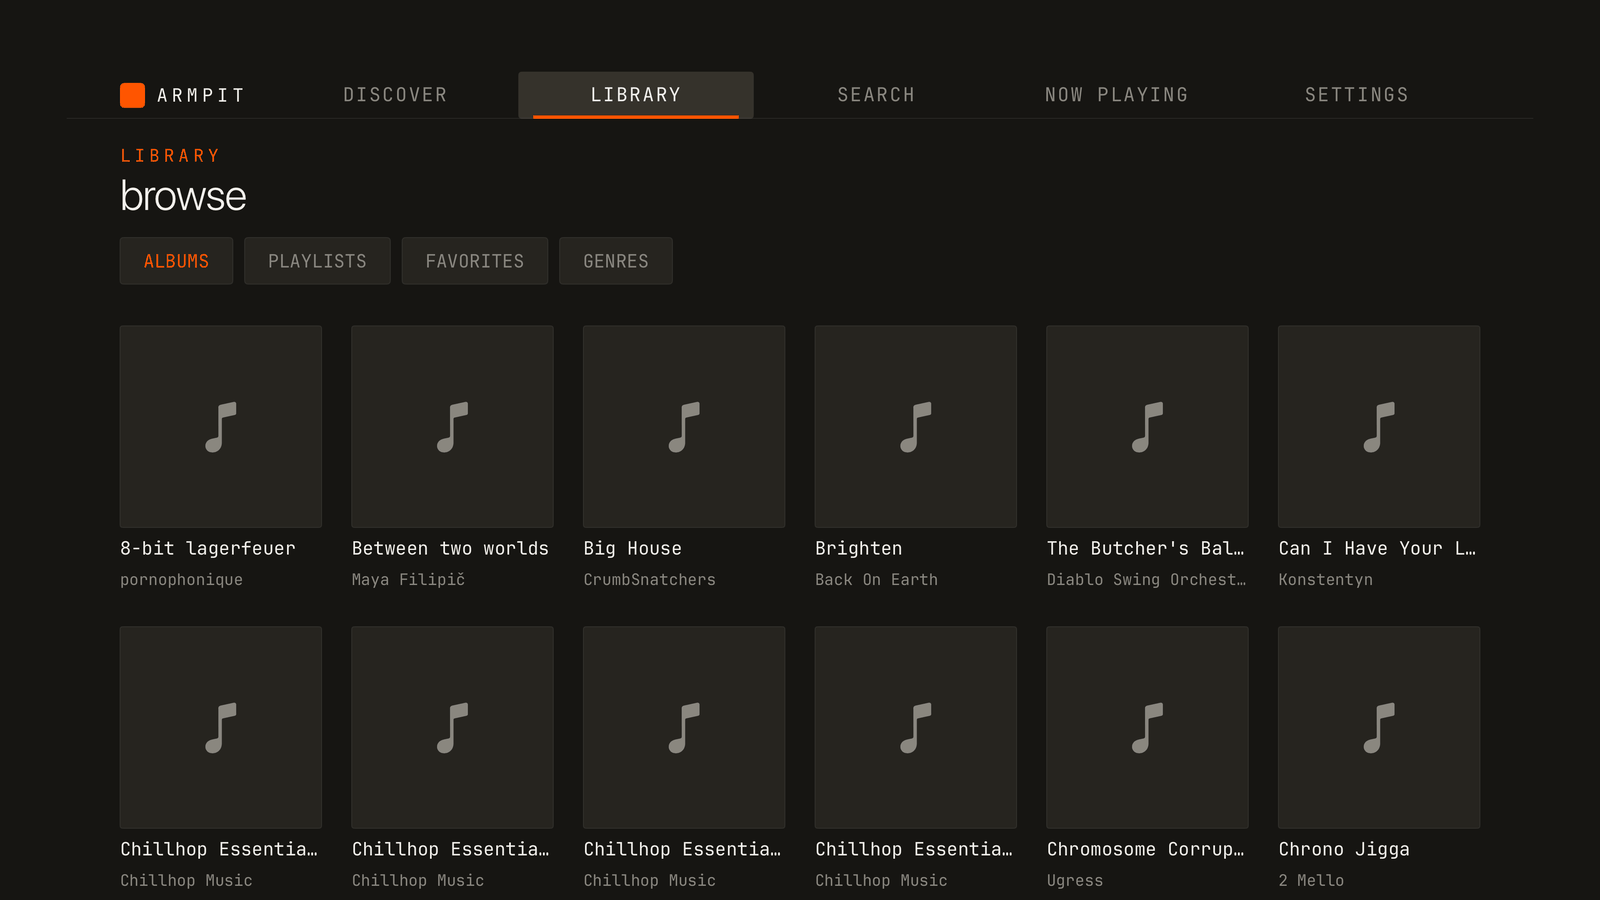The height and width of the screenshot is (900, 1600).
Task: Click artist name 'Diablo Swing Orchest…'
Action: 1147,580
